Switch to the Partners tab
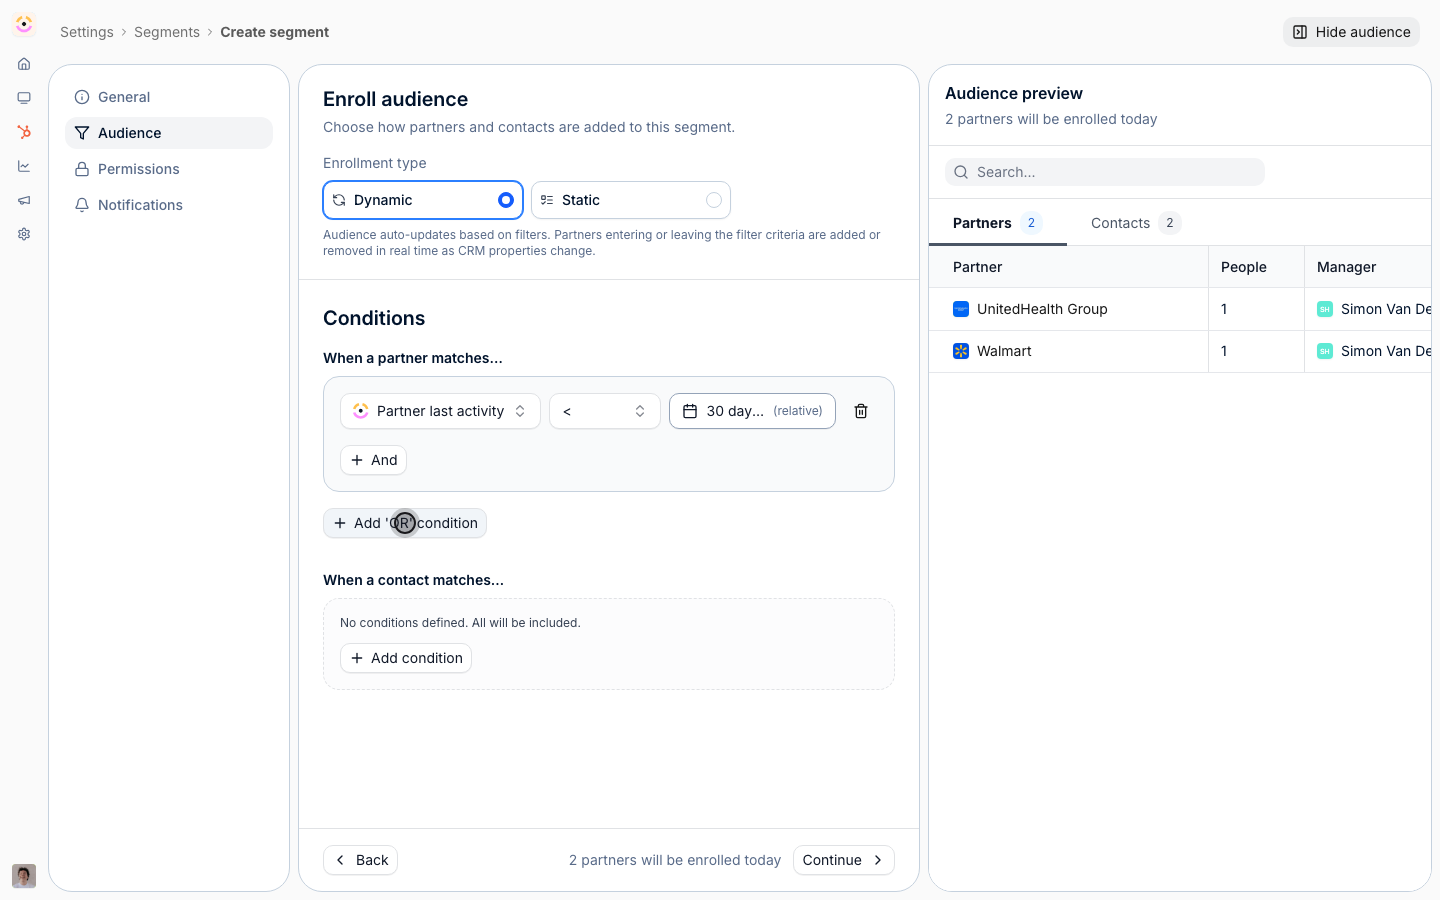The image size is (1440, 900). tap(997, 223)
